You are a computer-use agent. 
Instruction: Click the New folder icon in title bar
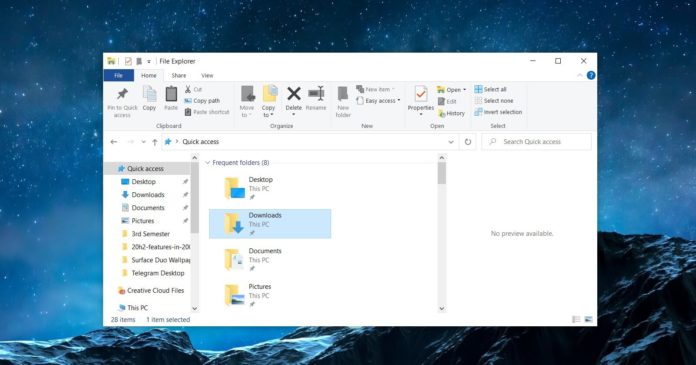click(139, 61)
